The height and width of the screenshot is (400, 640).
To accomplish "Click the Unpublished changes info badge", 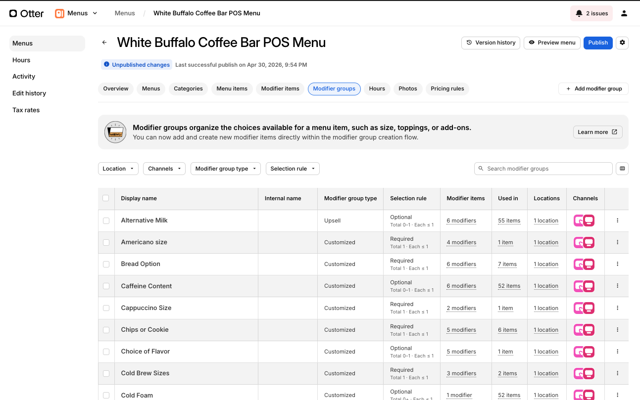I will (x=136, y=64).
